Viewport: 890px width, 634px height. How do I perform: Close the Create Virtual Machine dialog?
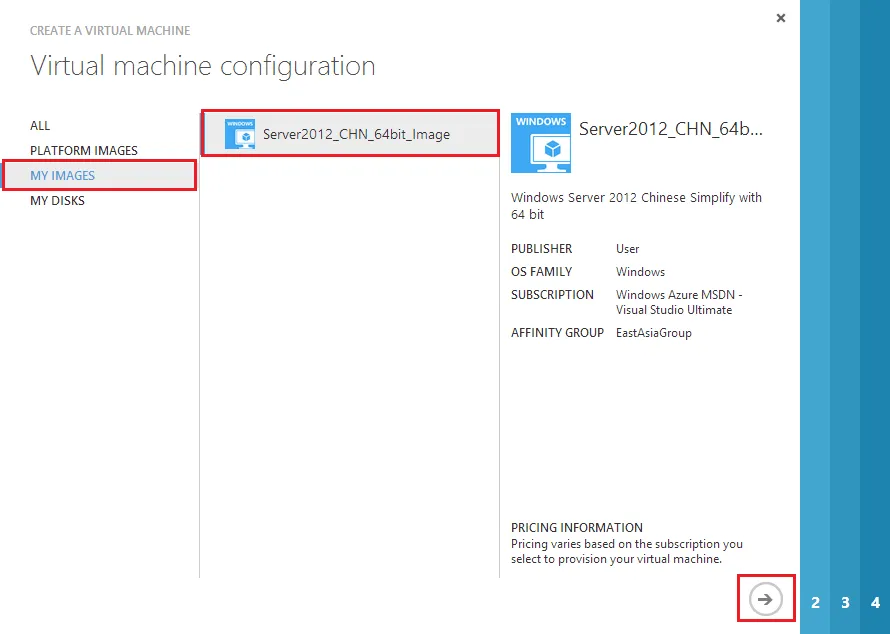[781, 18]
